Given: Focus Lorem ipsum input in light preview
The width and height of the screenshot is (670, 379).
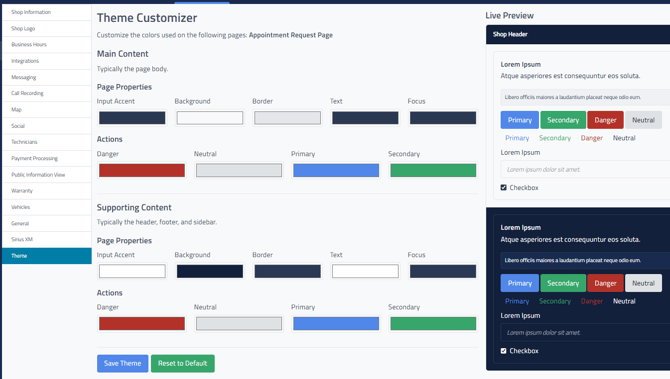Looking at the screenshot, I should coord(585,170).
